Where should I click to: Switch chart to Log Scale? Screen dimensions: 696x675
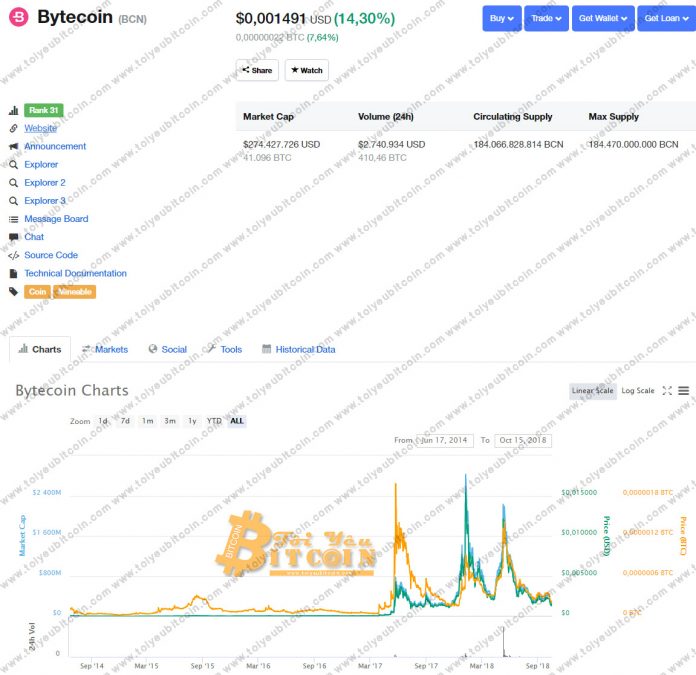pyautogui.click(x=638, y=391)
